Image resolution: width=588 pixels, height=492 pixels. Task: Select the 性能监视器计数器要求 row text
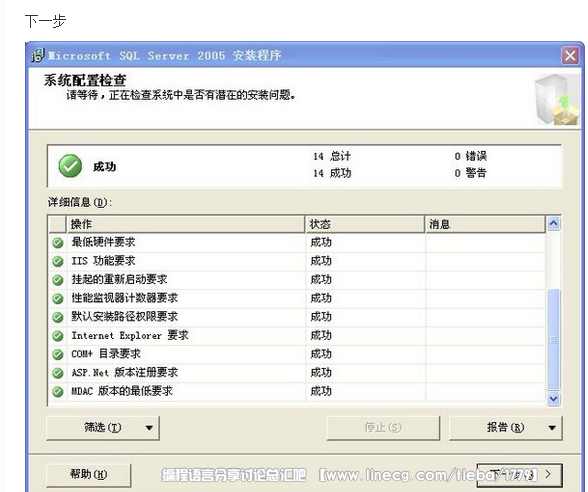(124, 298)
